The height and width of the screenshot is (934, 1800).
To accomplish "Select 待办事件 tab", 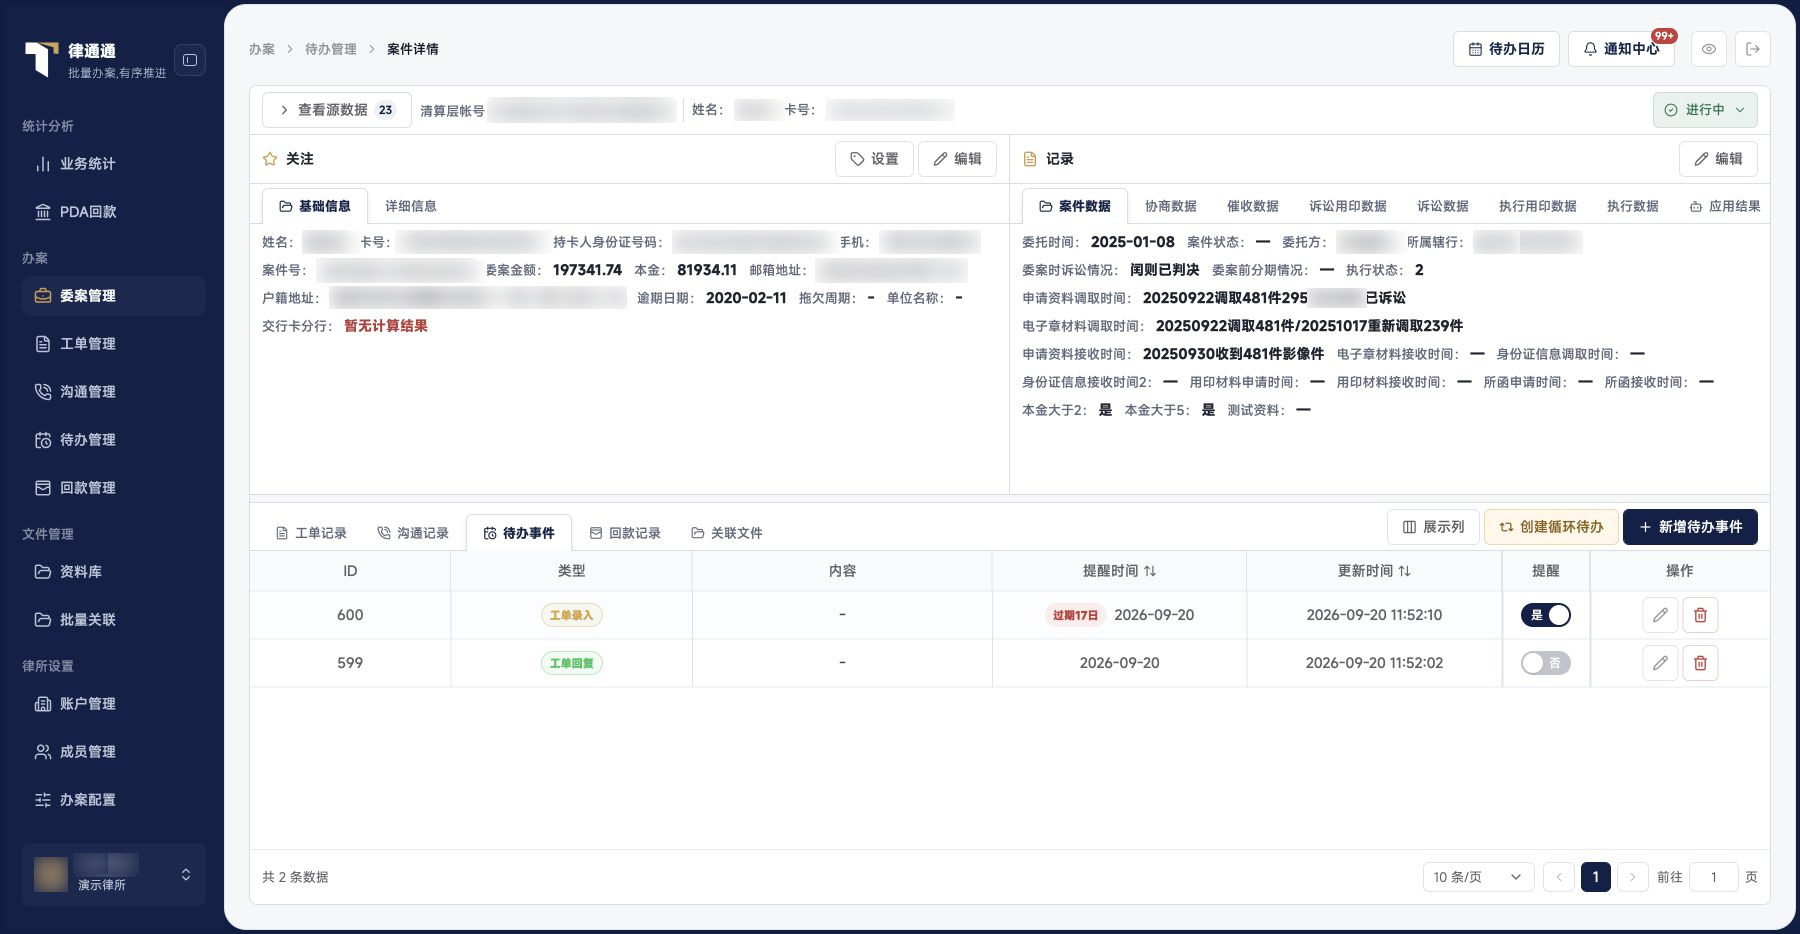I will (519, 533).
